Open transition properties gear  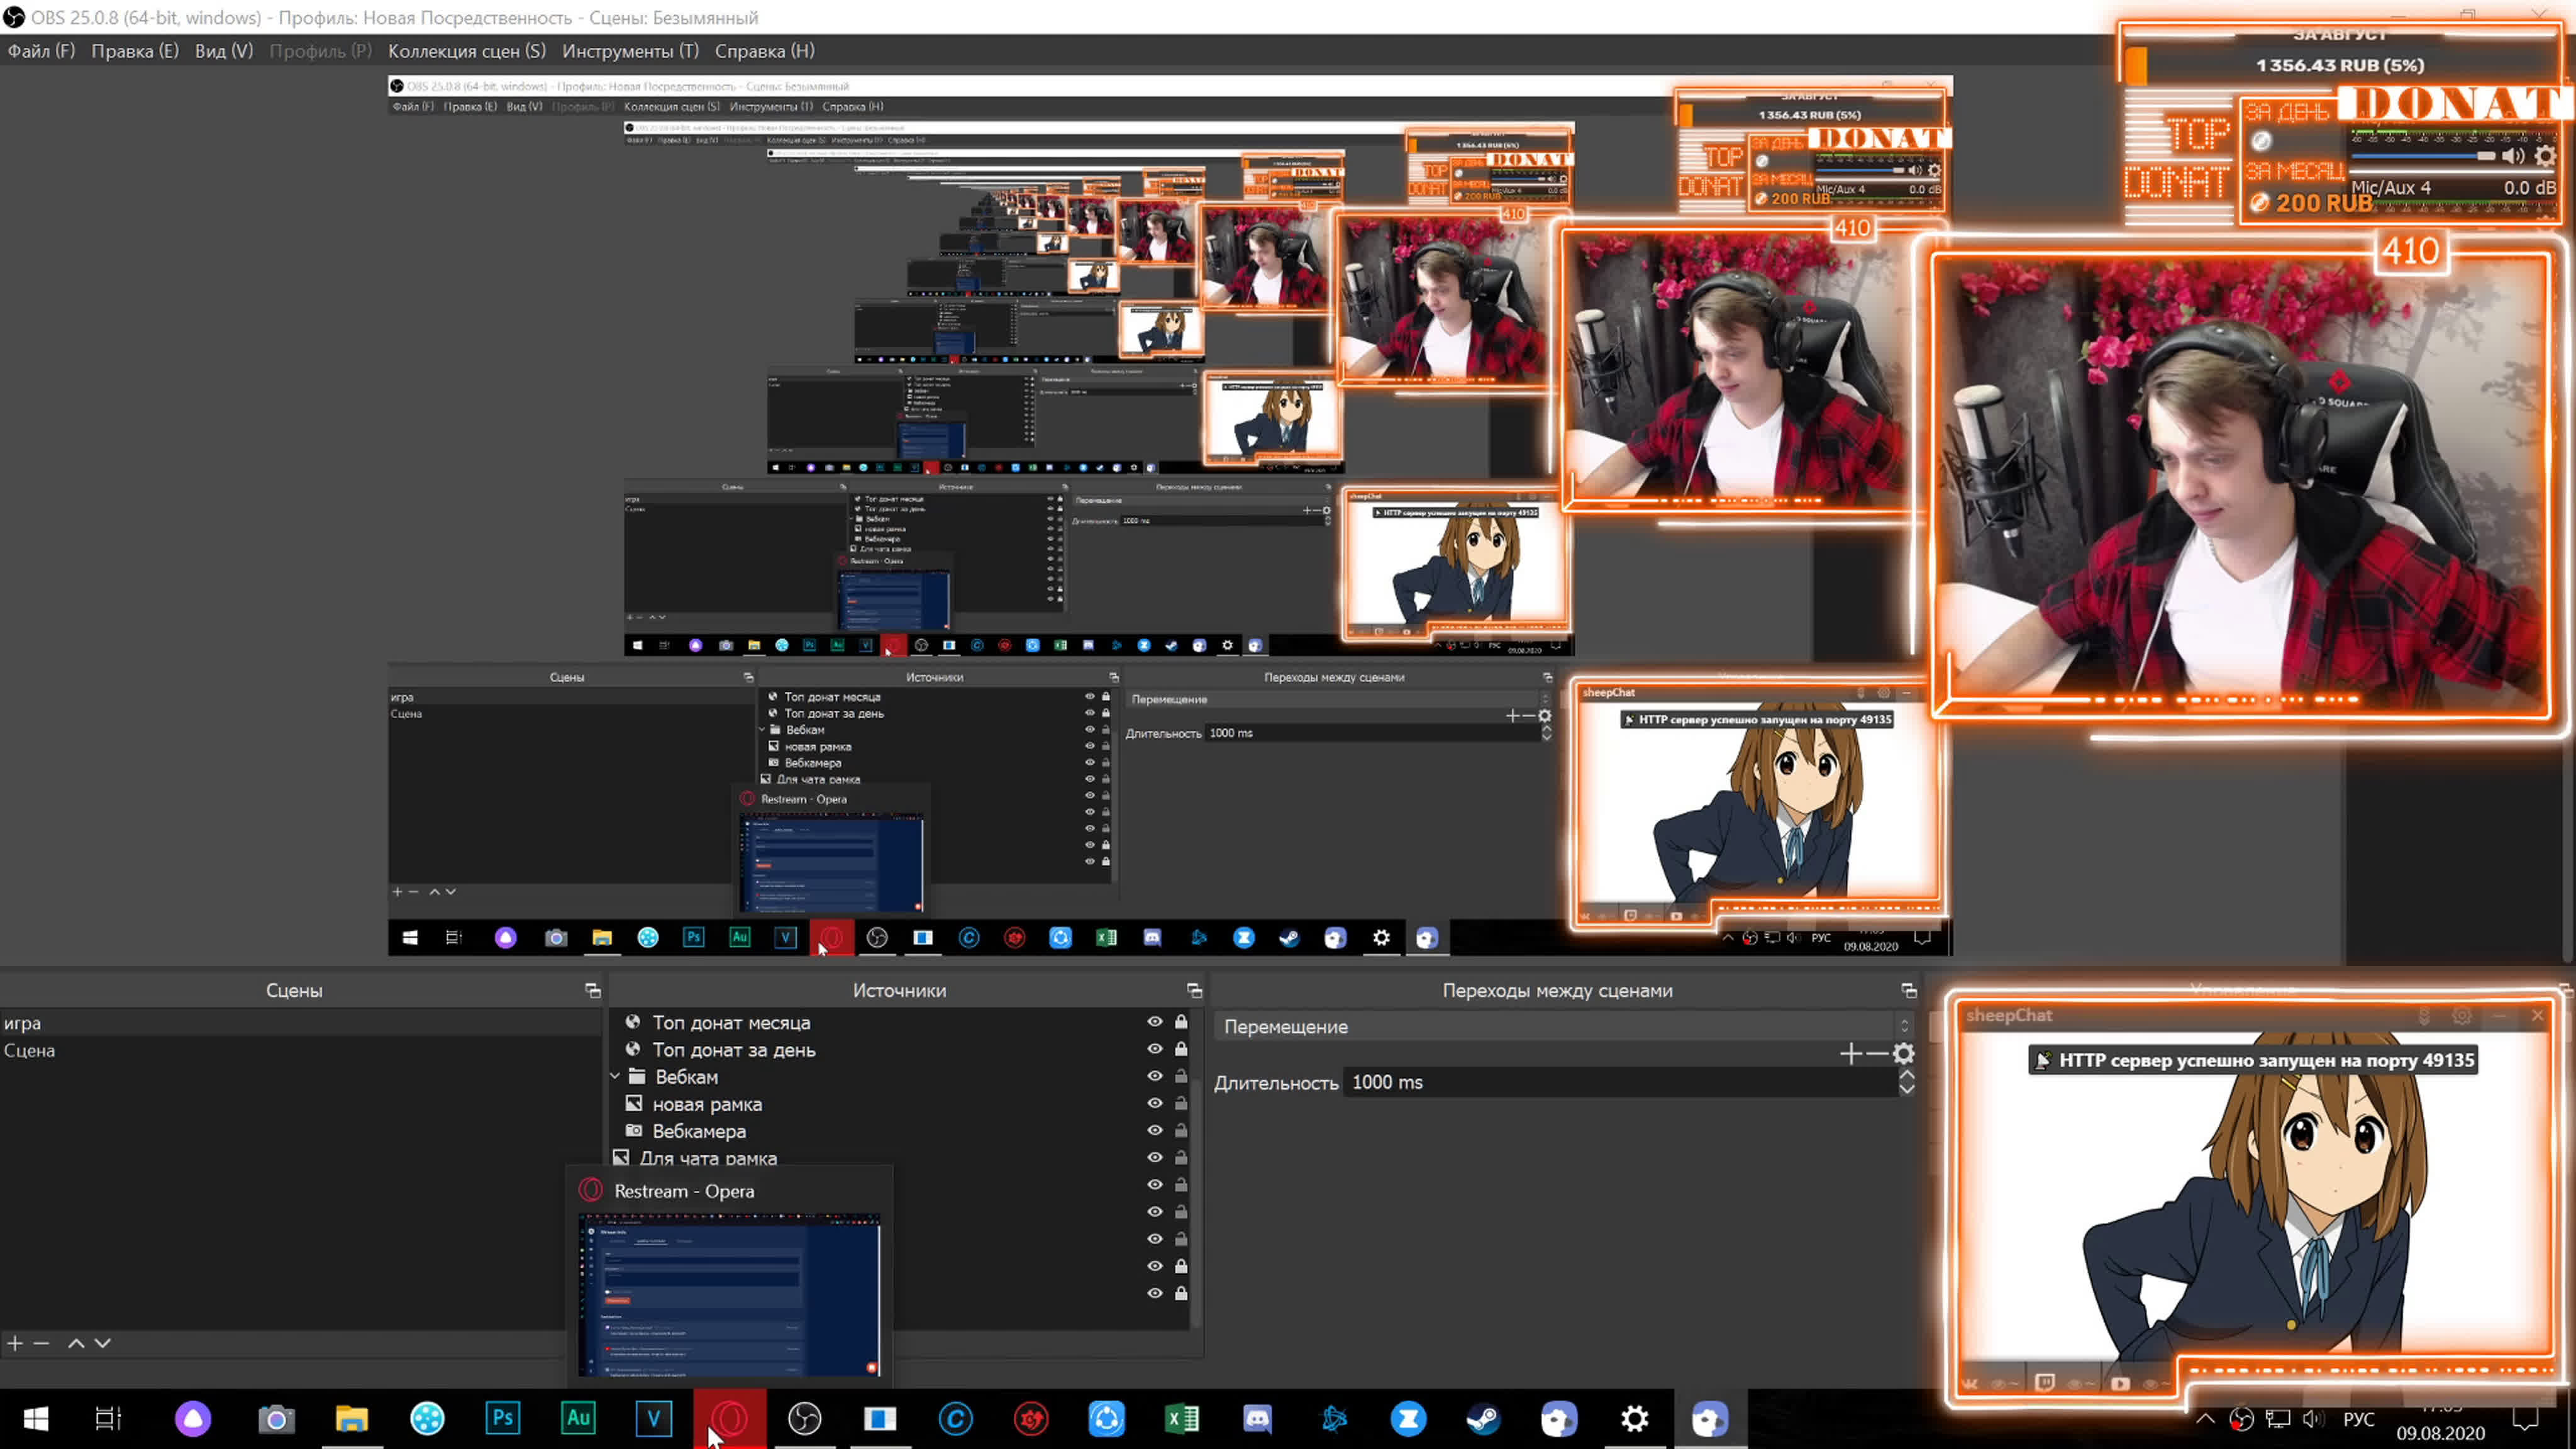(1904, 1053)
